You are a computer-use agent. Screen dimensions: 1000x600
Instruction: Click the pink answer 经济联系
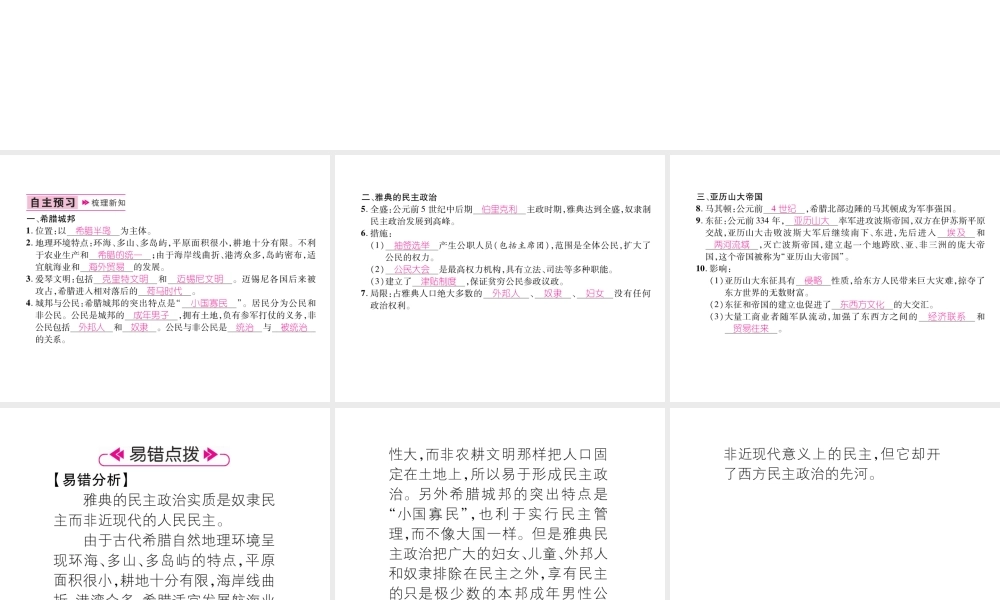[x=945, y=316]
